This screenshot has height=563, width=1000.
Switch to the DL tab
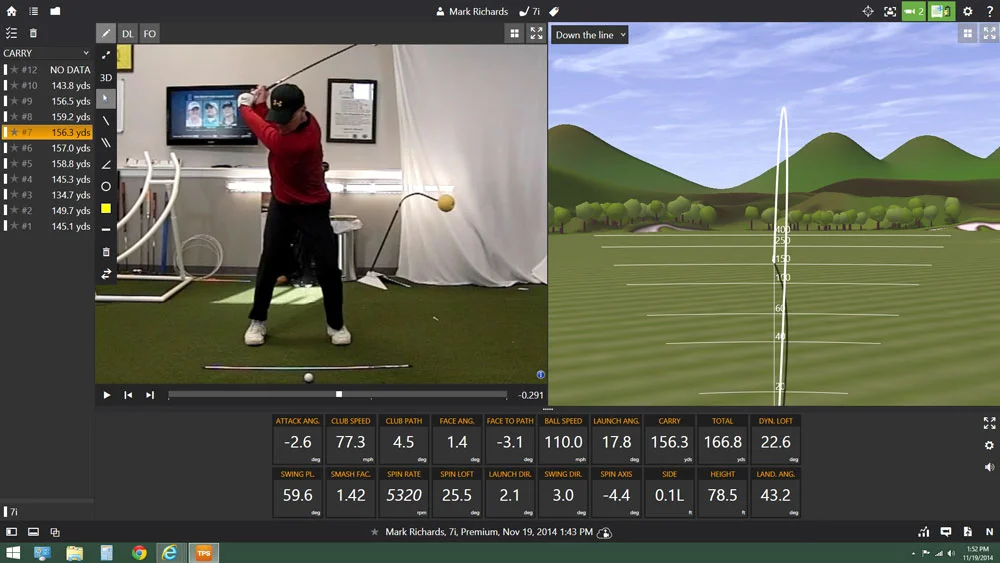[x=128, y=34]
